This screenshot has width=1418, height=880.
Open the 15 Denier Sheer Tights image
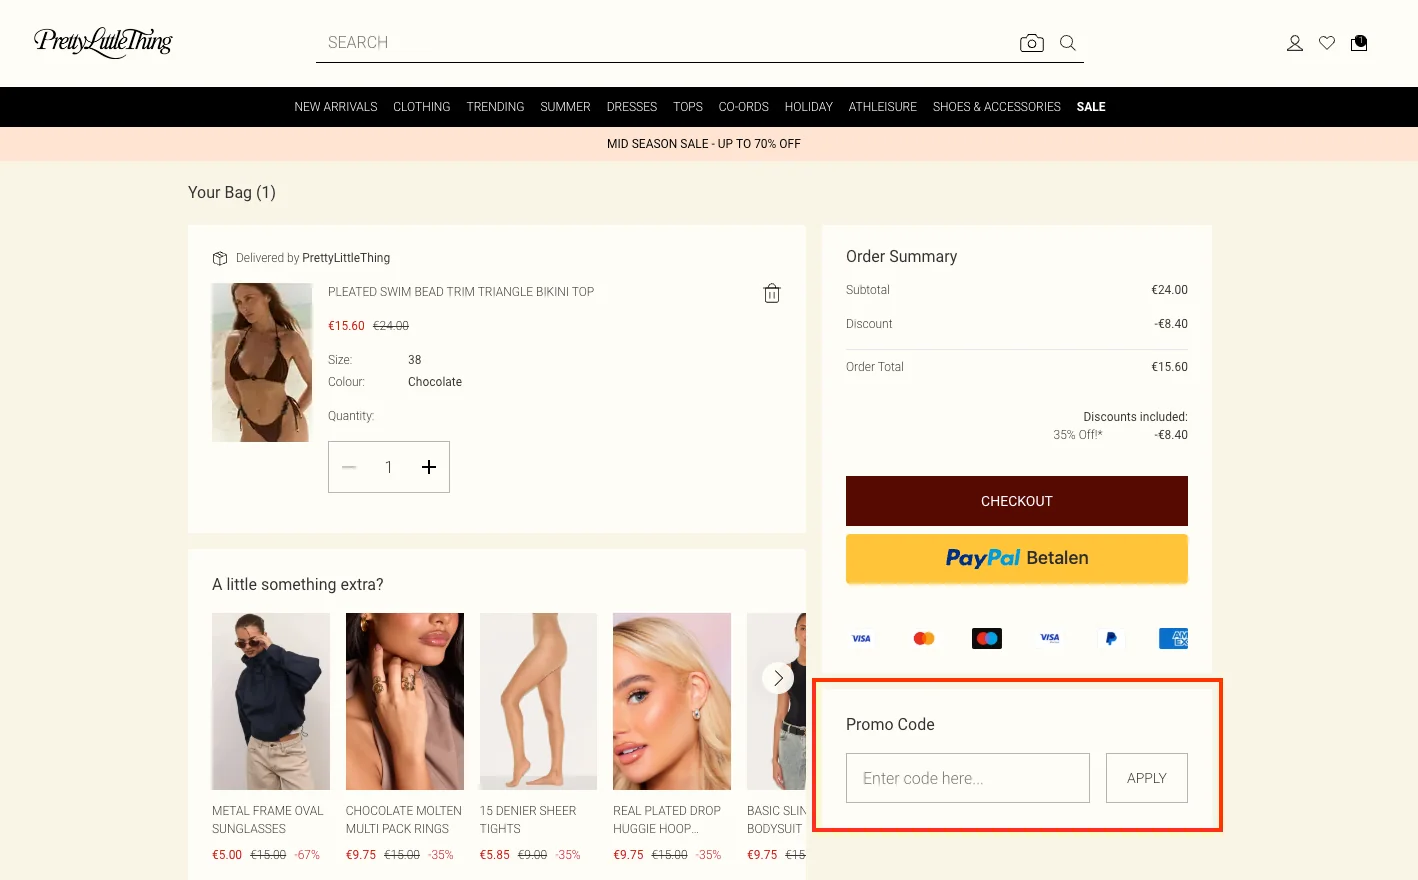click(x=538, y=701)
